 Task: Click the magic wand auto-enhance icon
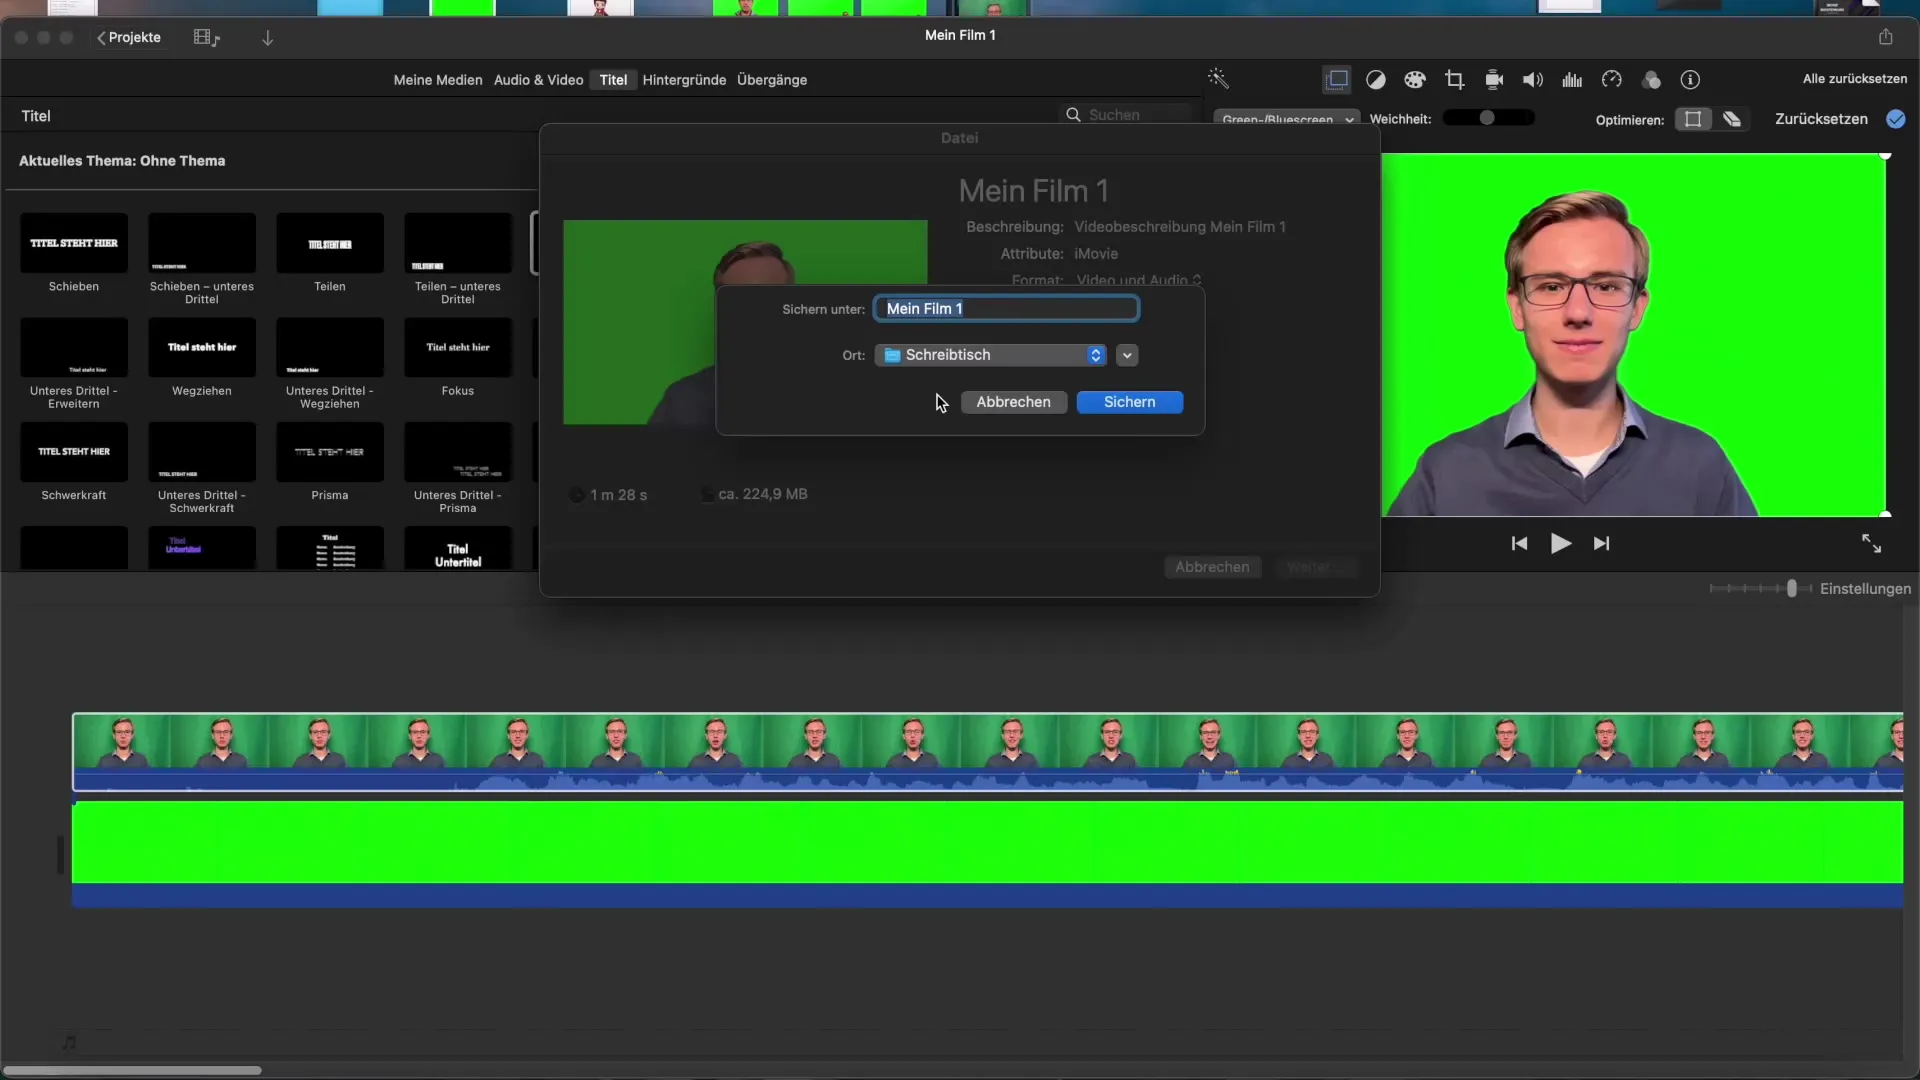[1218, 79]
